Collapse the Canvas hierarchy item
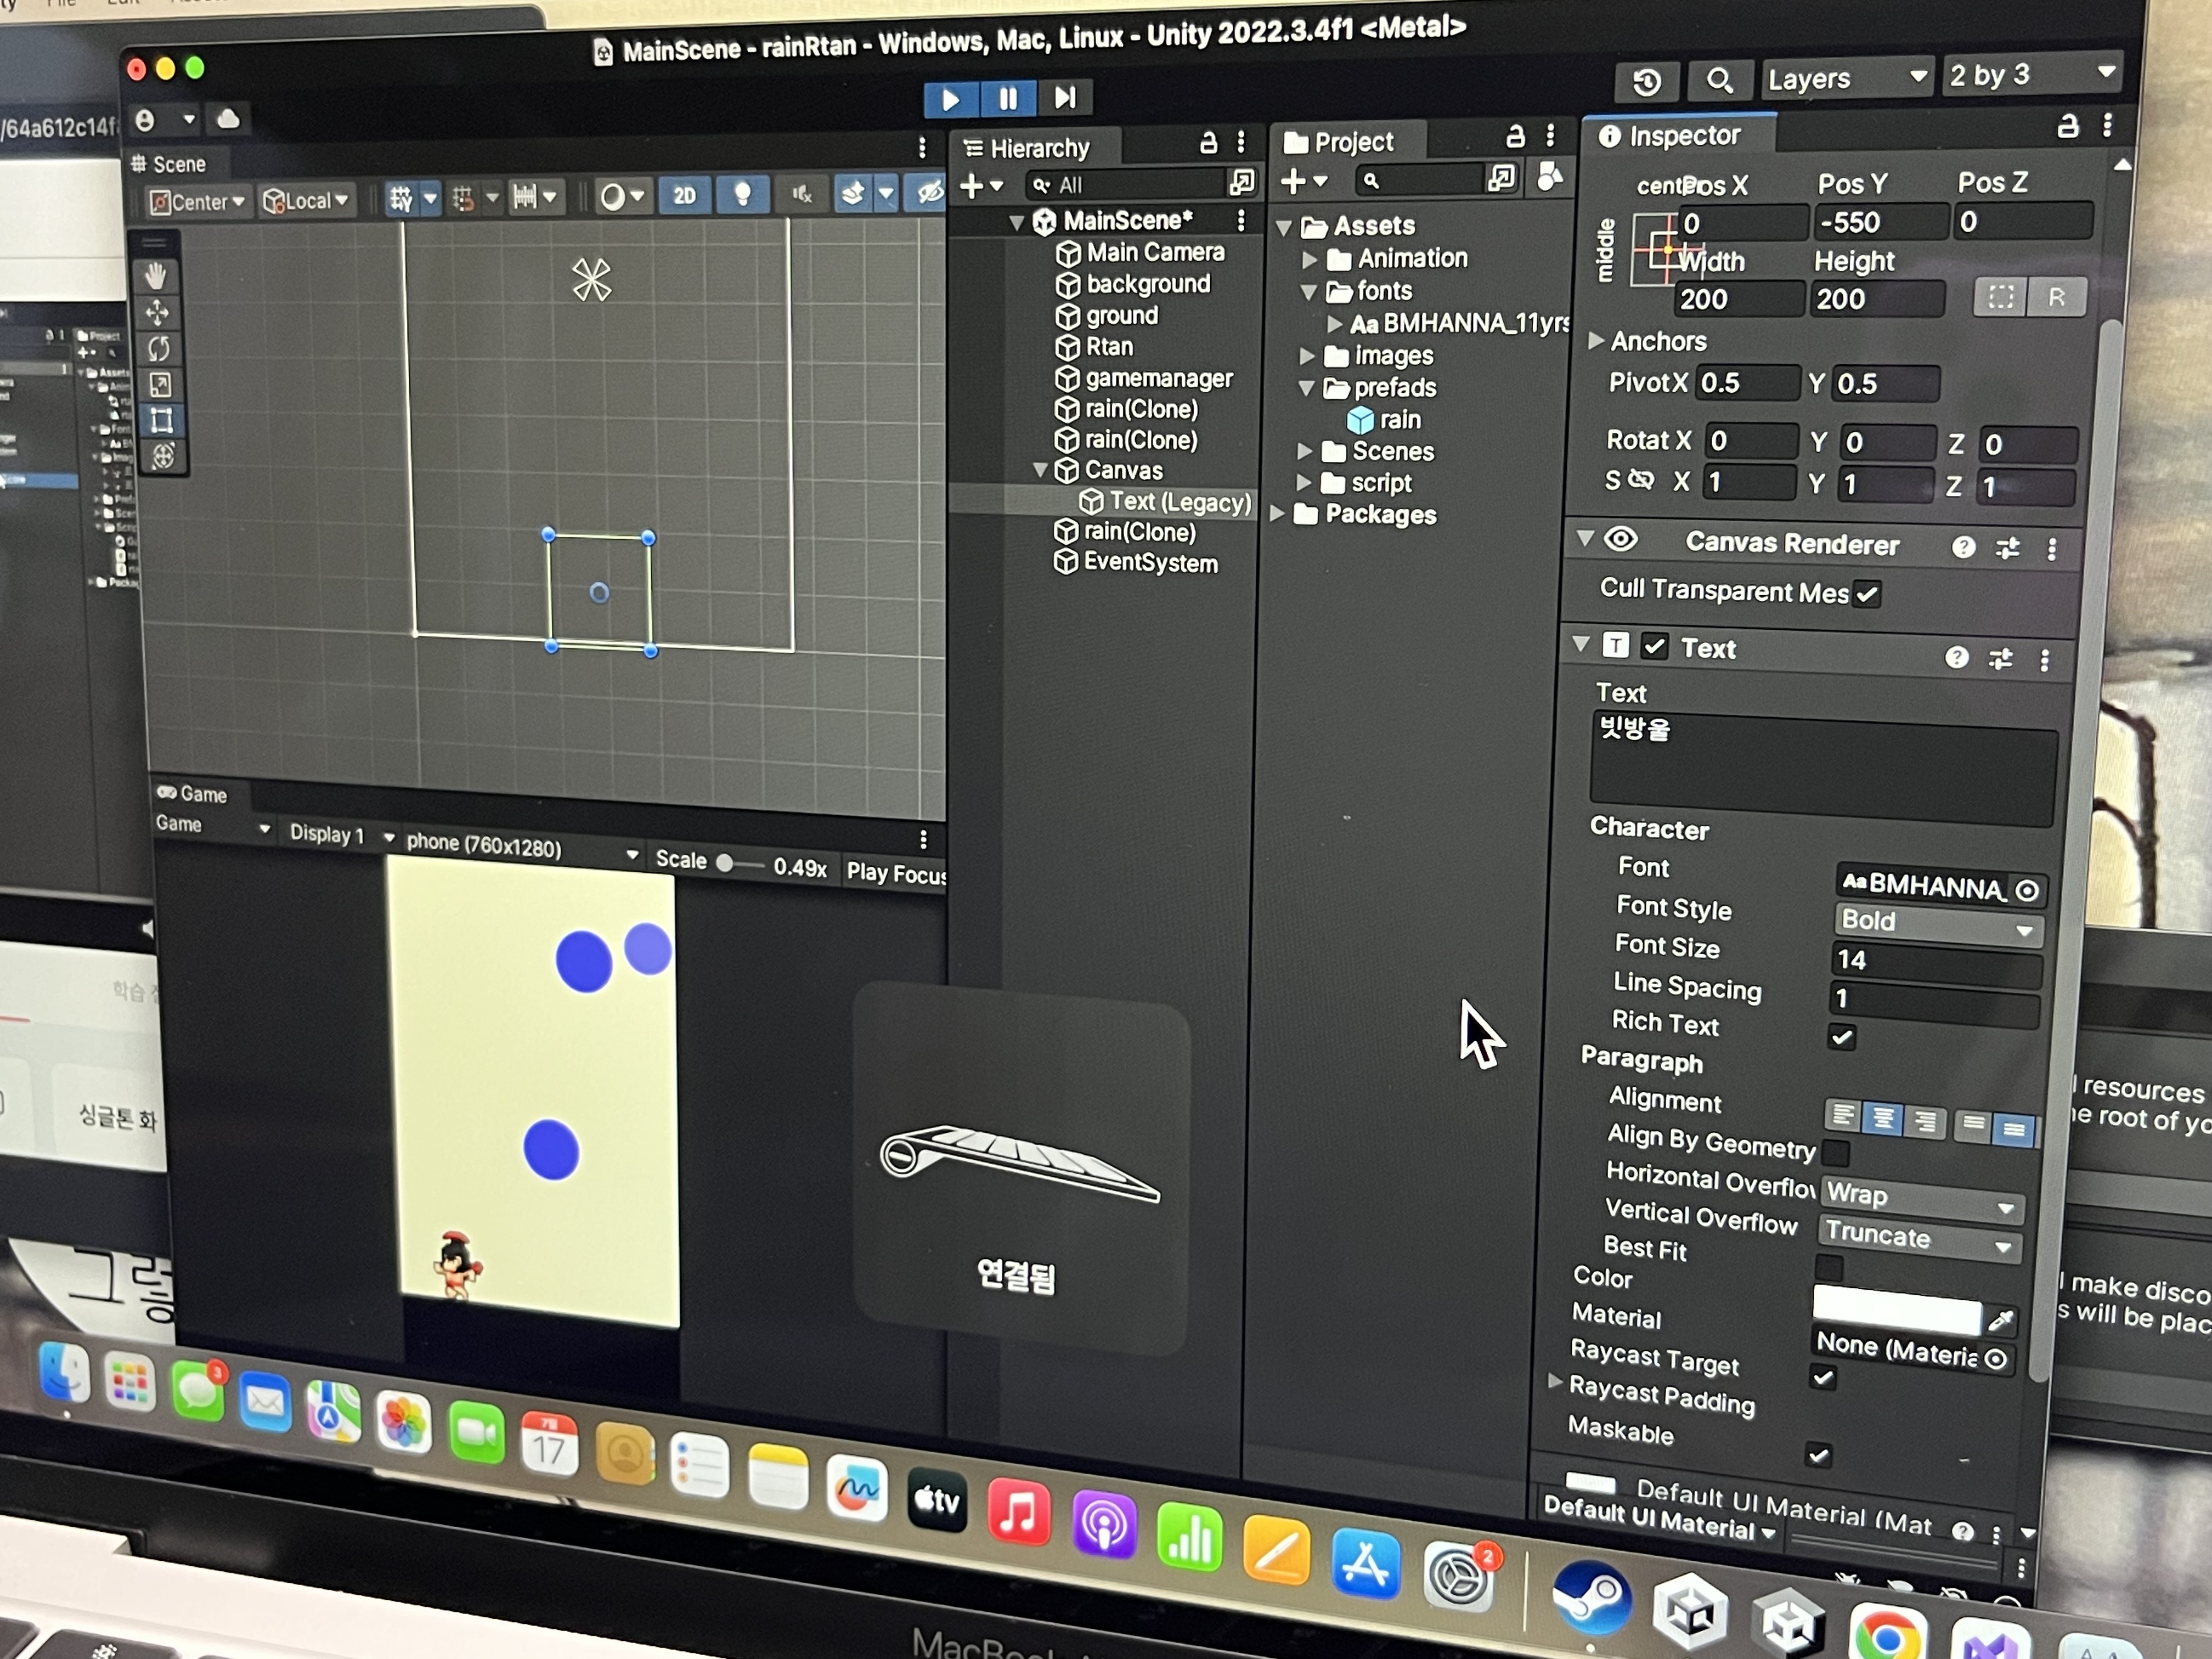The width and height of the screenshot is (2212, 1659). [1040, 470]
